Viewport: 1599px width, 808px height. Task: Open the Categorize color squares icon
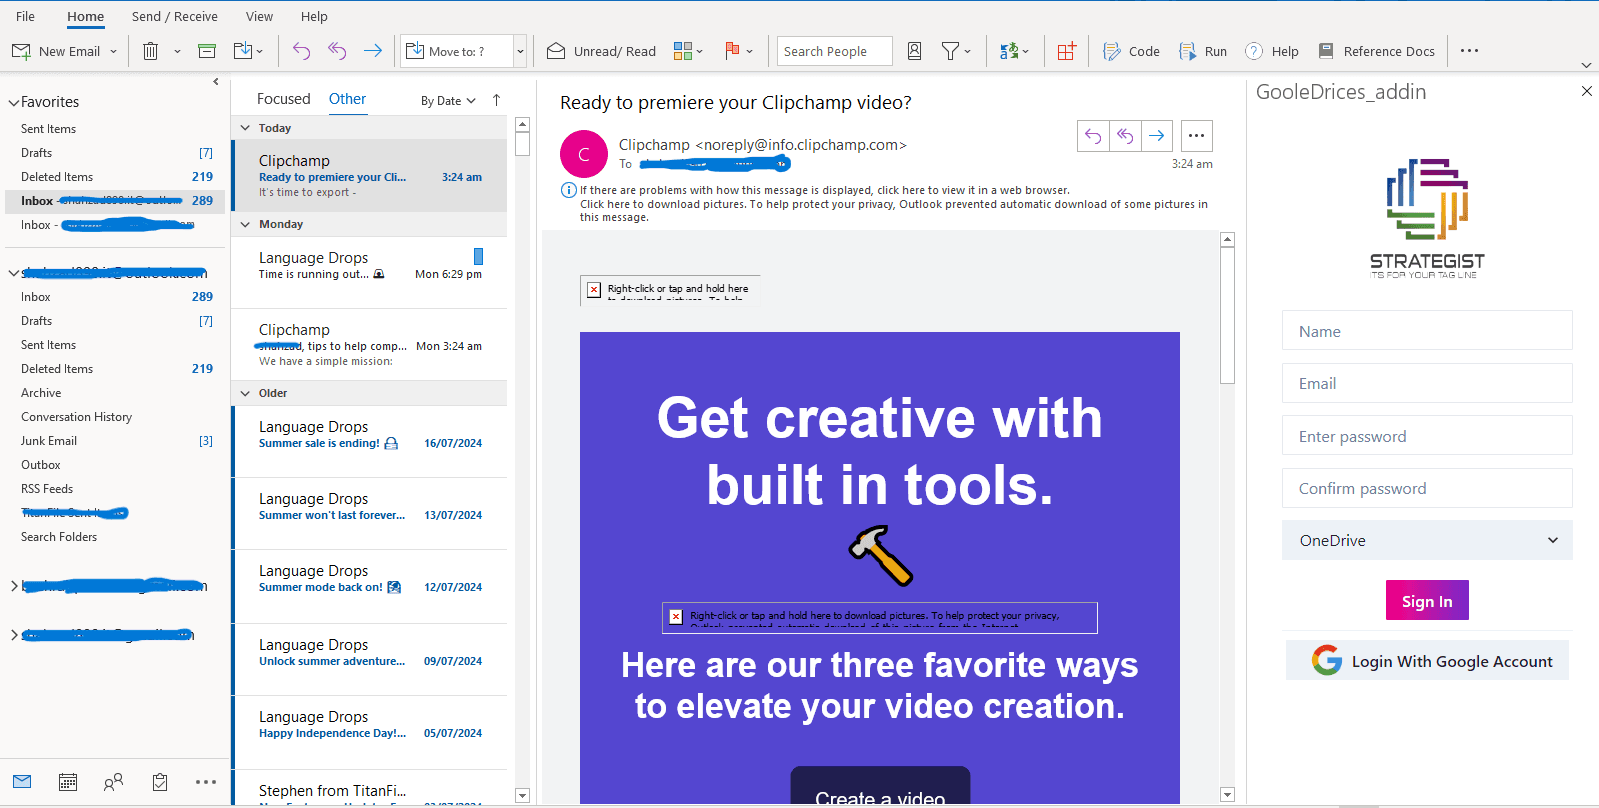tap(683, 51)
